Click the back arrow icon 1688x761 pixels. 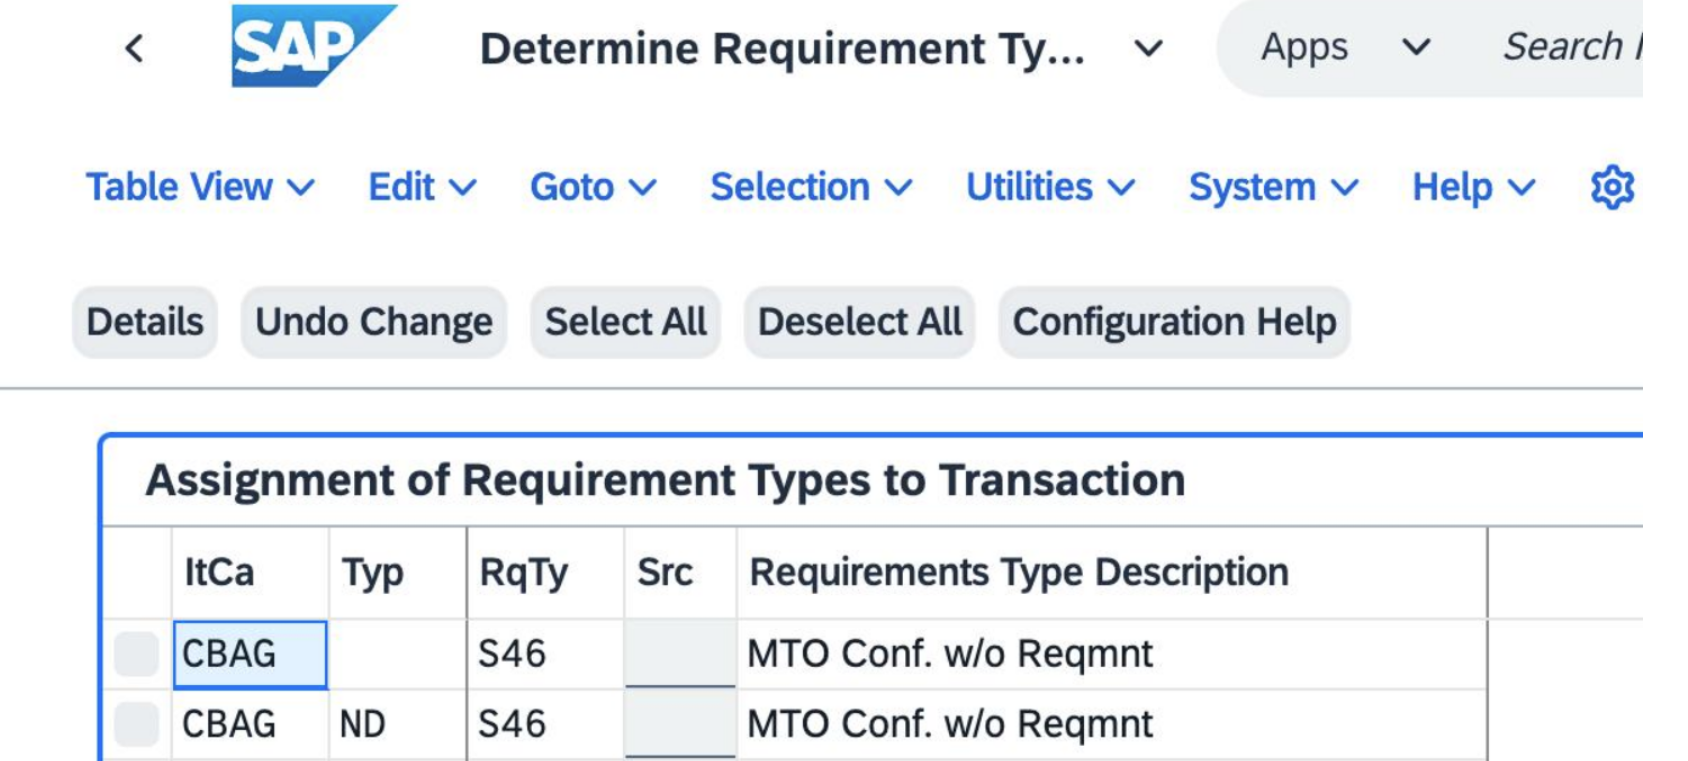[134, 48]
